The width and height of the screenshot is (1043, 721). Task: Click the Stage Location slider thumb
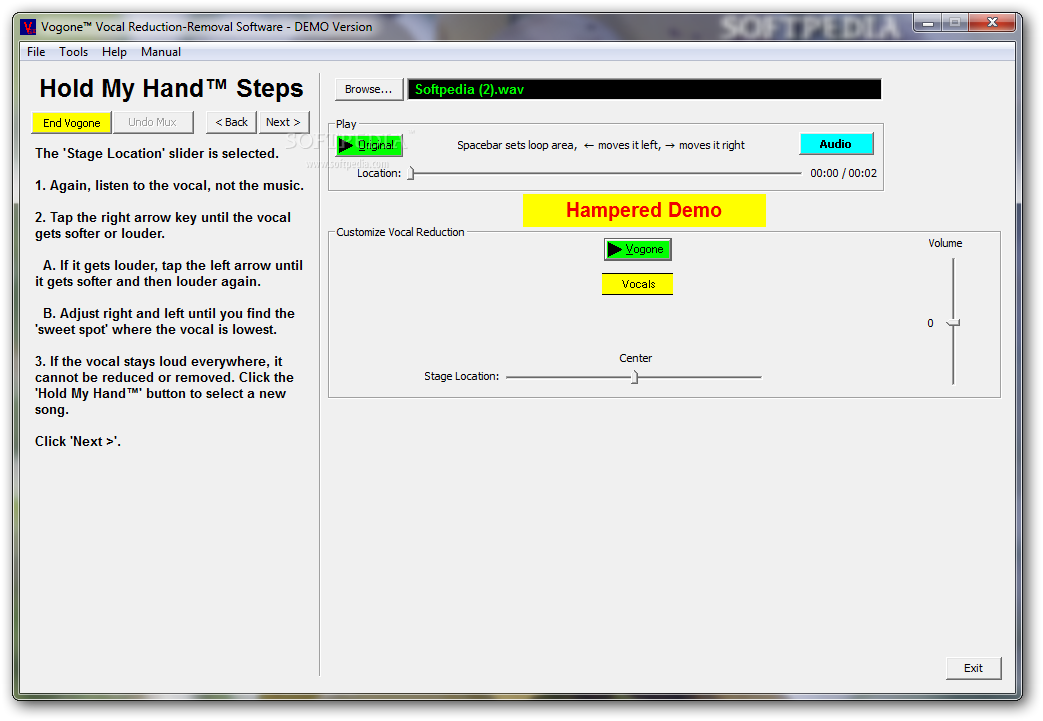pyautogui.click(x=635, y=377)
